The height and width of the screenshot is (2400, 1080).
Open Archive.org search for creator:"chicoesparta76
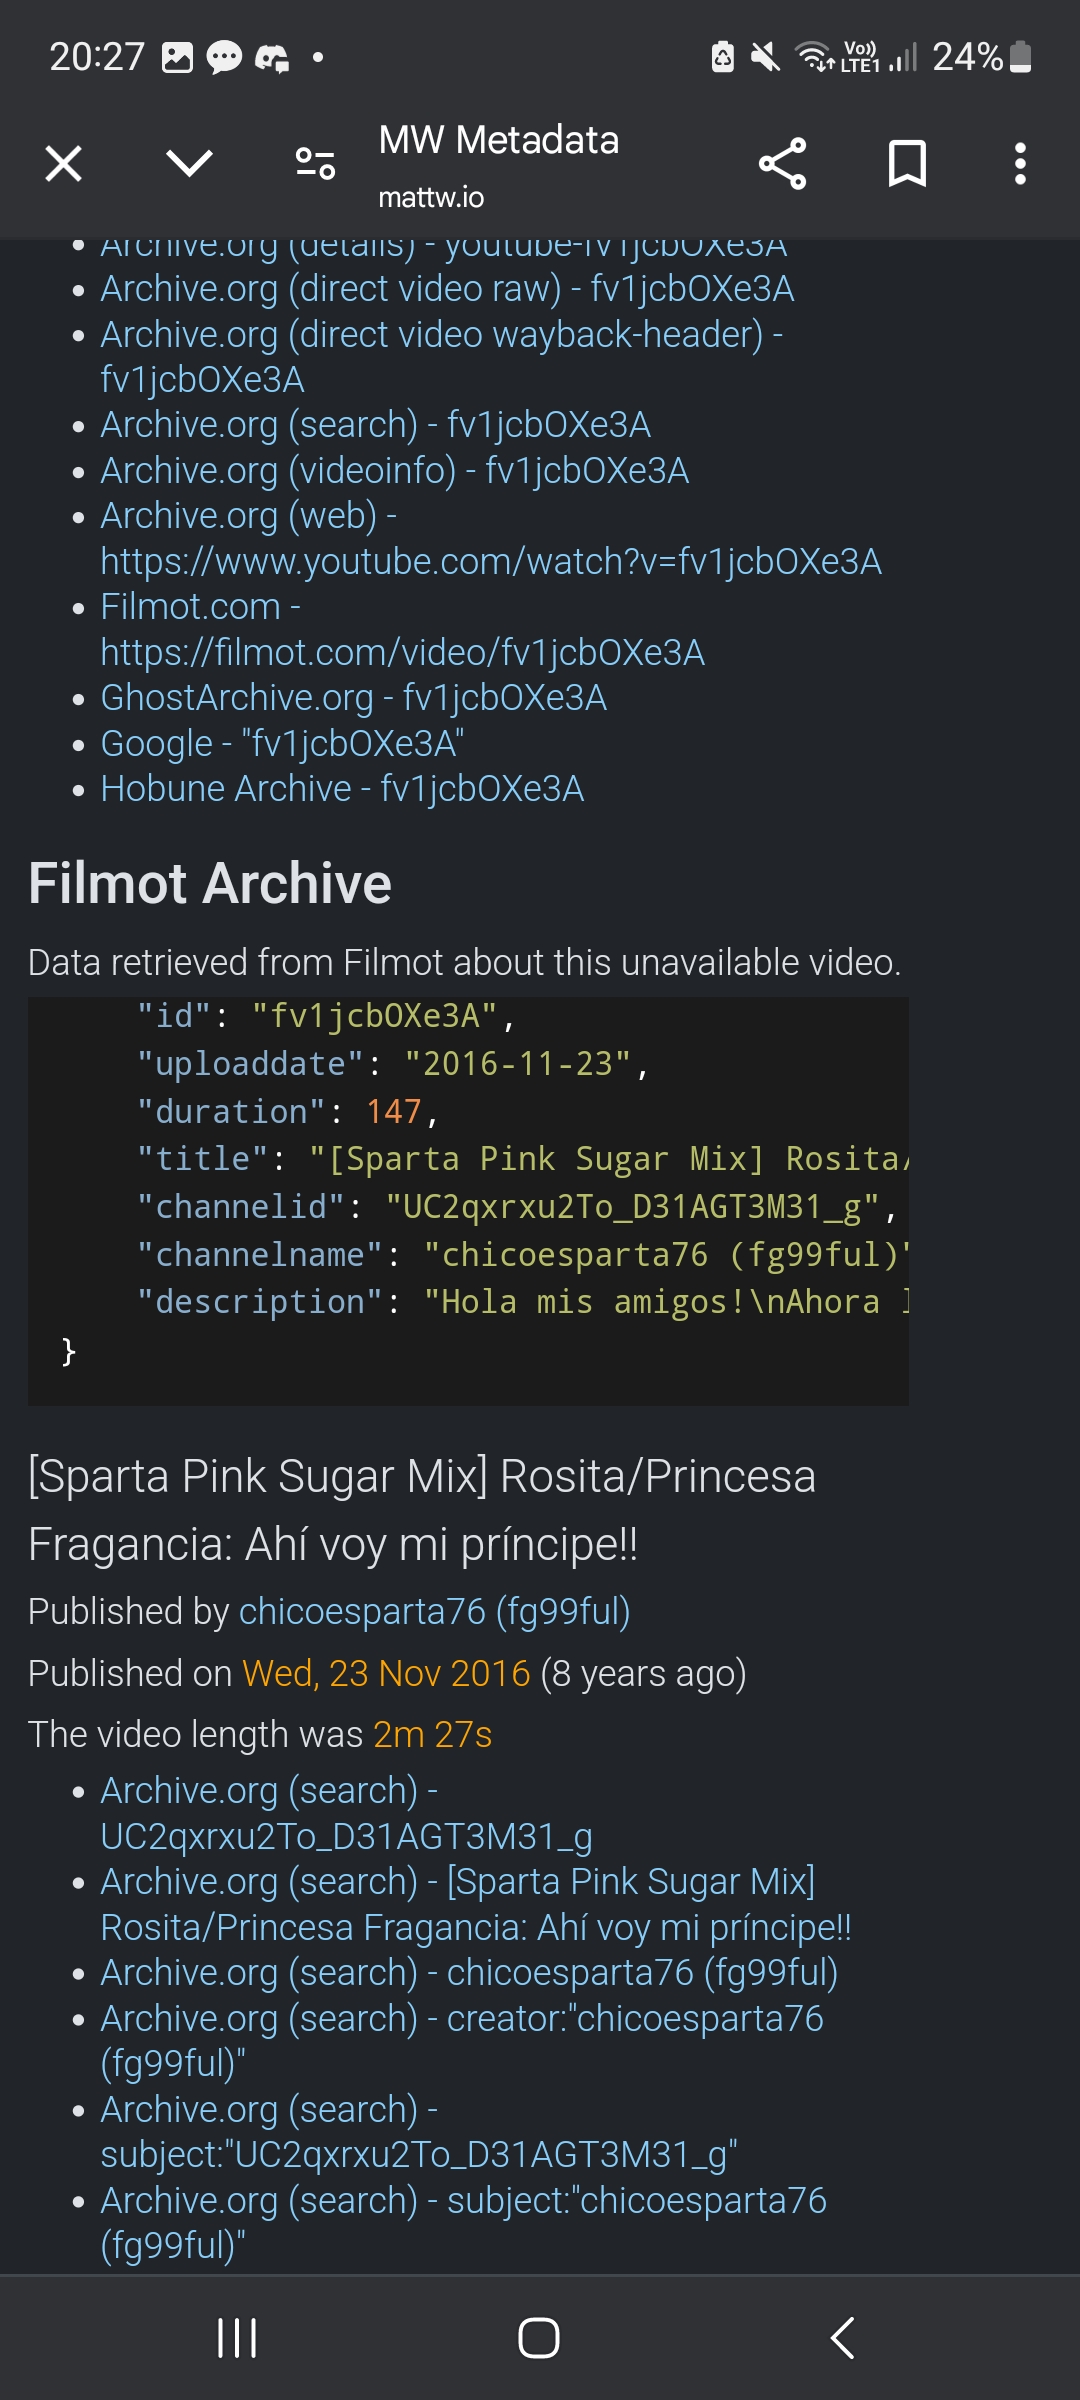[x=462, y=2041]
